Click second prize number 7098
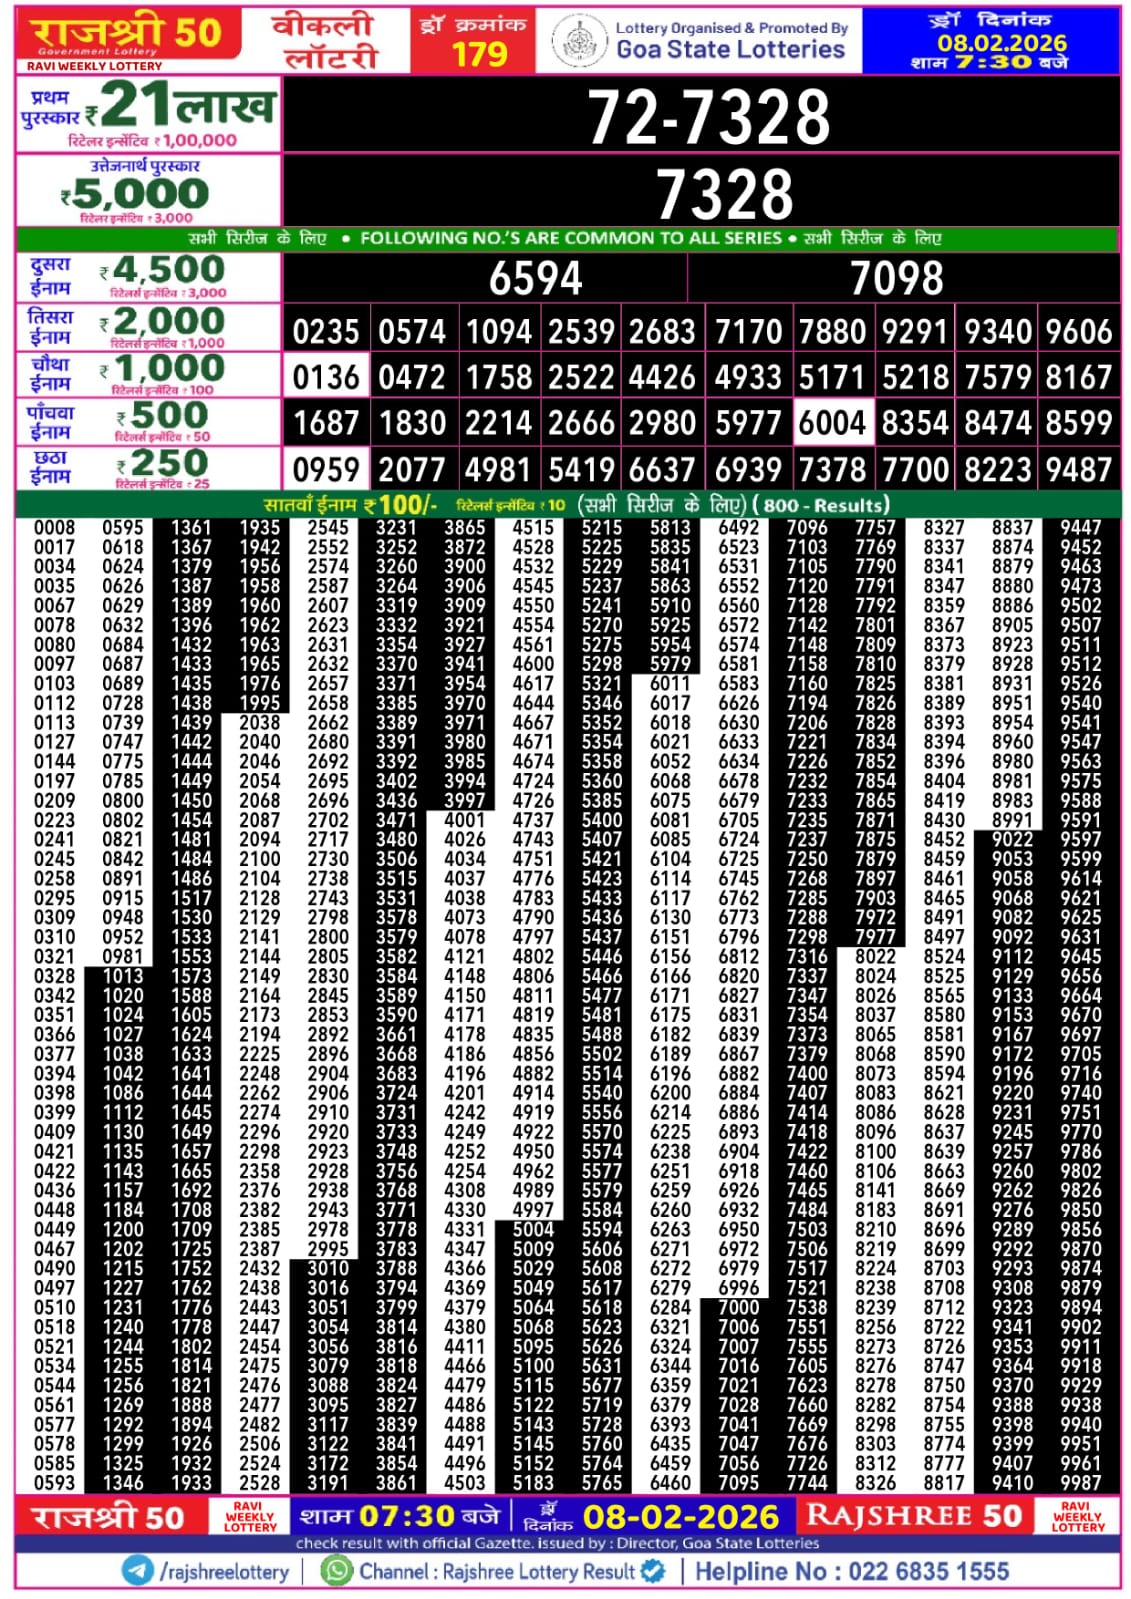This screenshot has width=1131, height=1599. [896, 278]
